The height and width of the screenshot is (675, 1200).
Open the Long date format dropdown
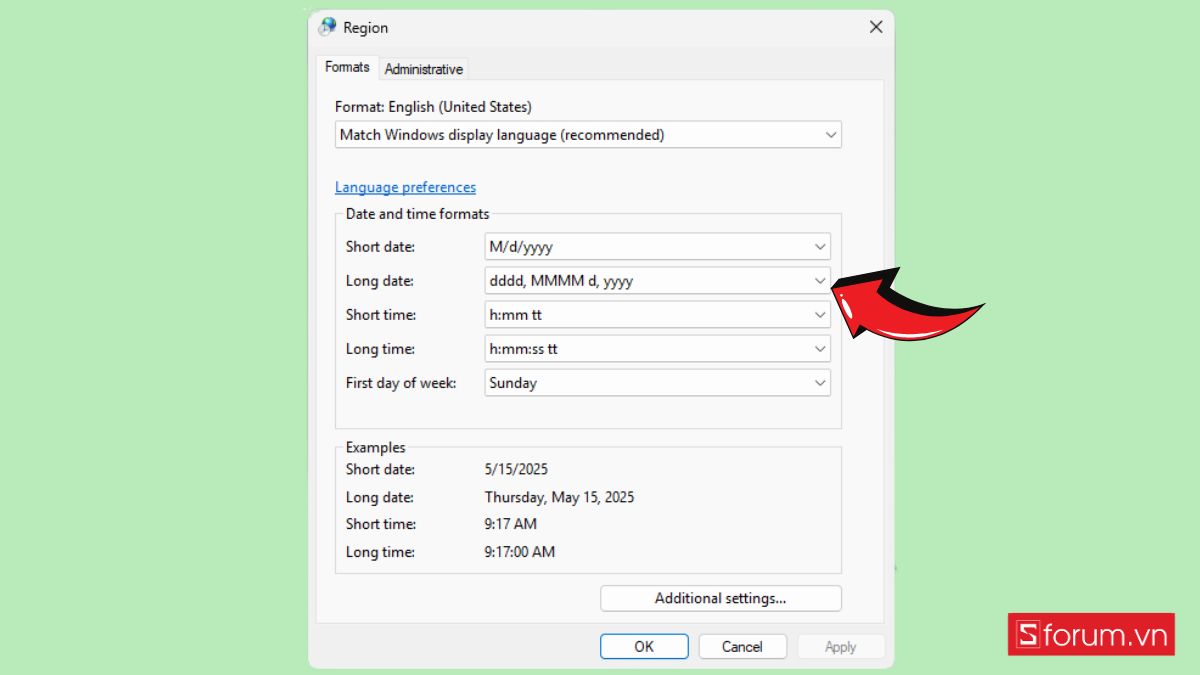657,281
